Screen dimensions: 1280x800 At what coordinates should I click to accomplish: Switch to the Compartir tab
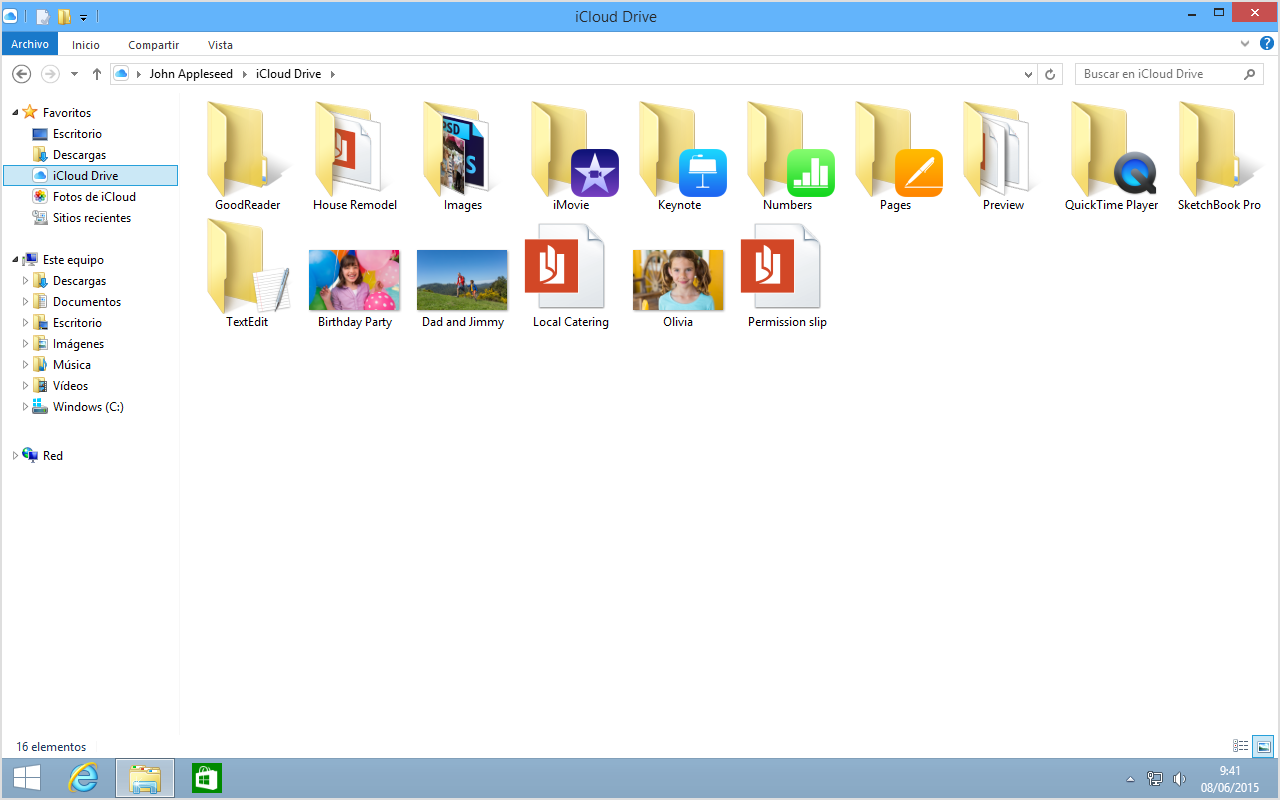(154, 44)
